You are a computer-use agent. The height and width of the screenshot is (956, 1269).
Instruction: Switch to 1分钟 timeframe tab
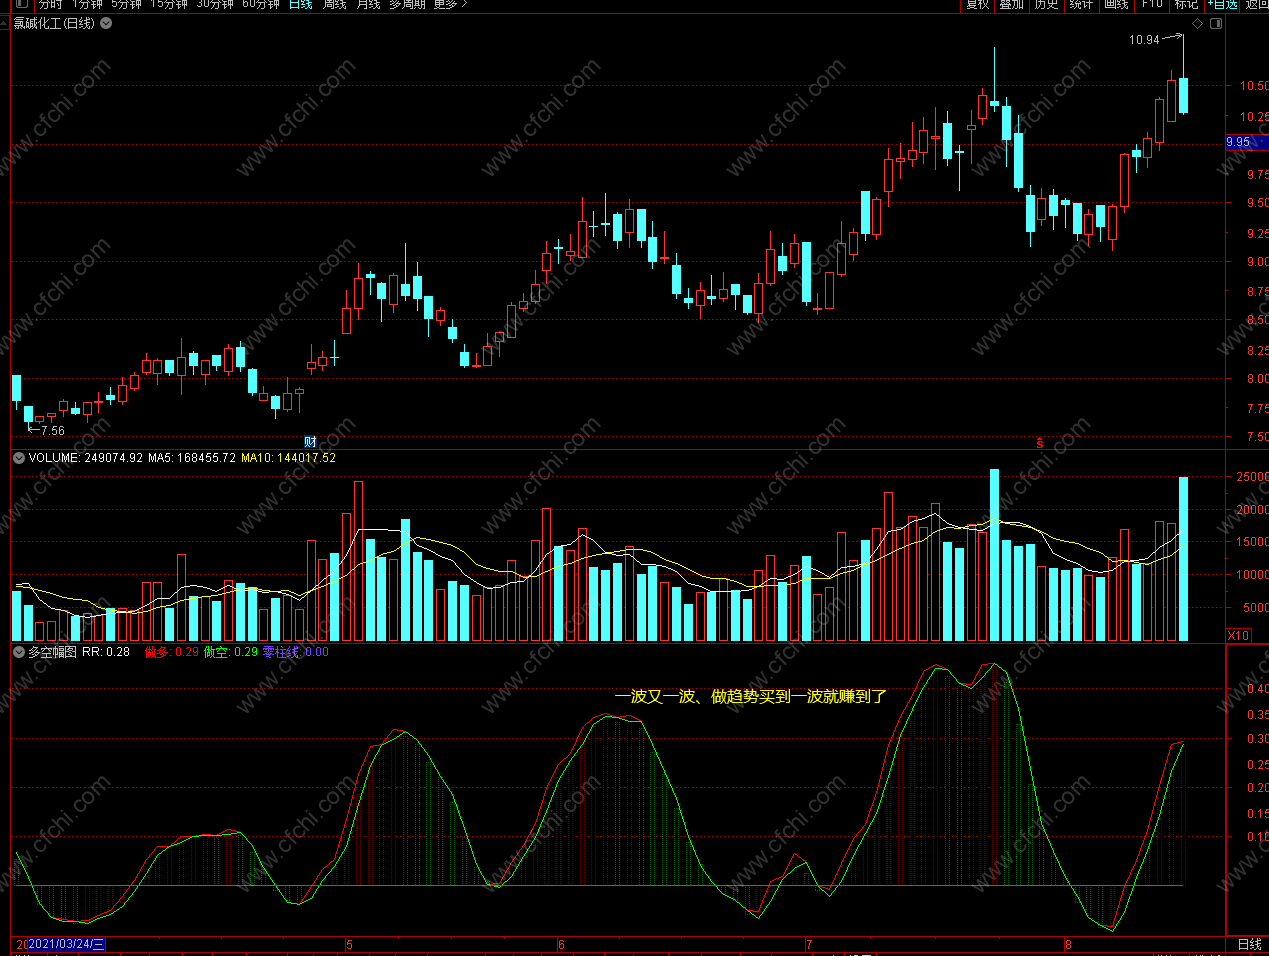point(87,4)
